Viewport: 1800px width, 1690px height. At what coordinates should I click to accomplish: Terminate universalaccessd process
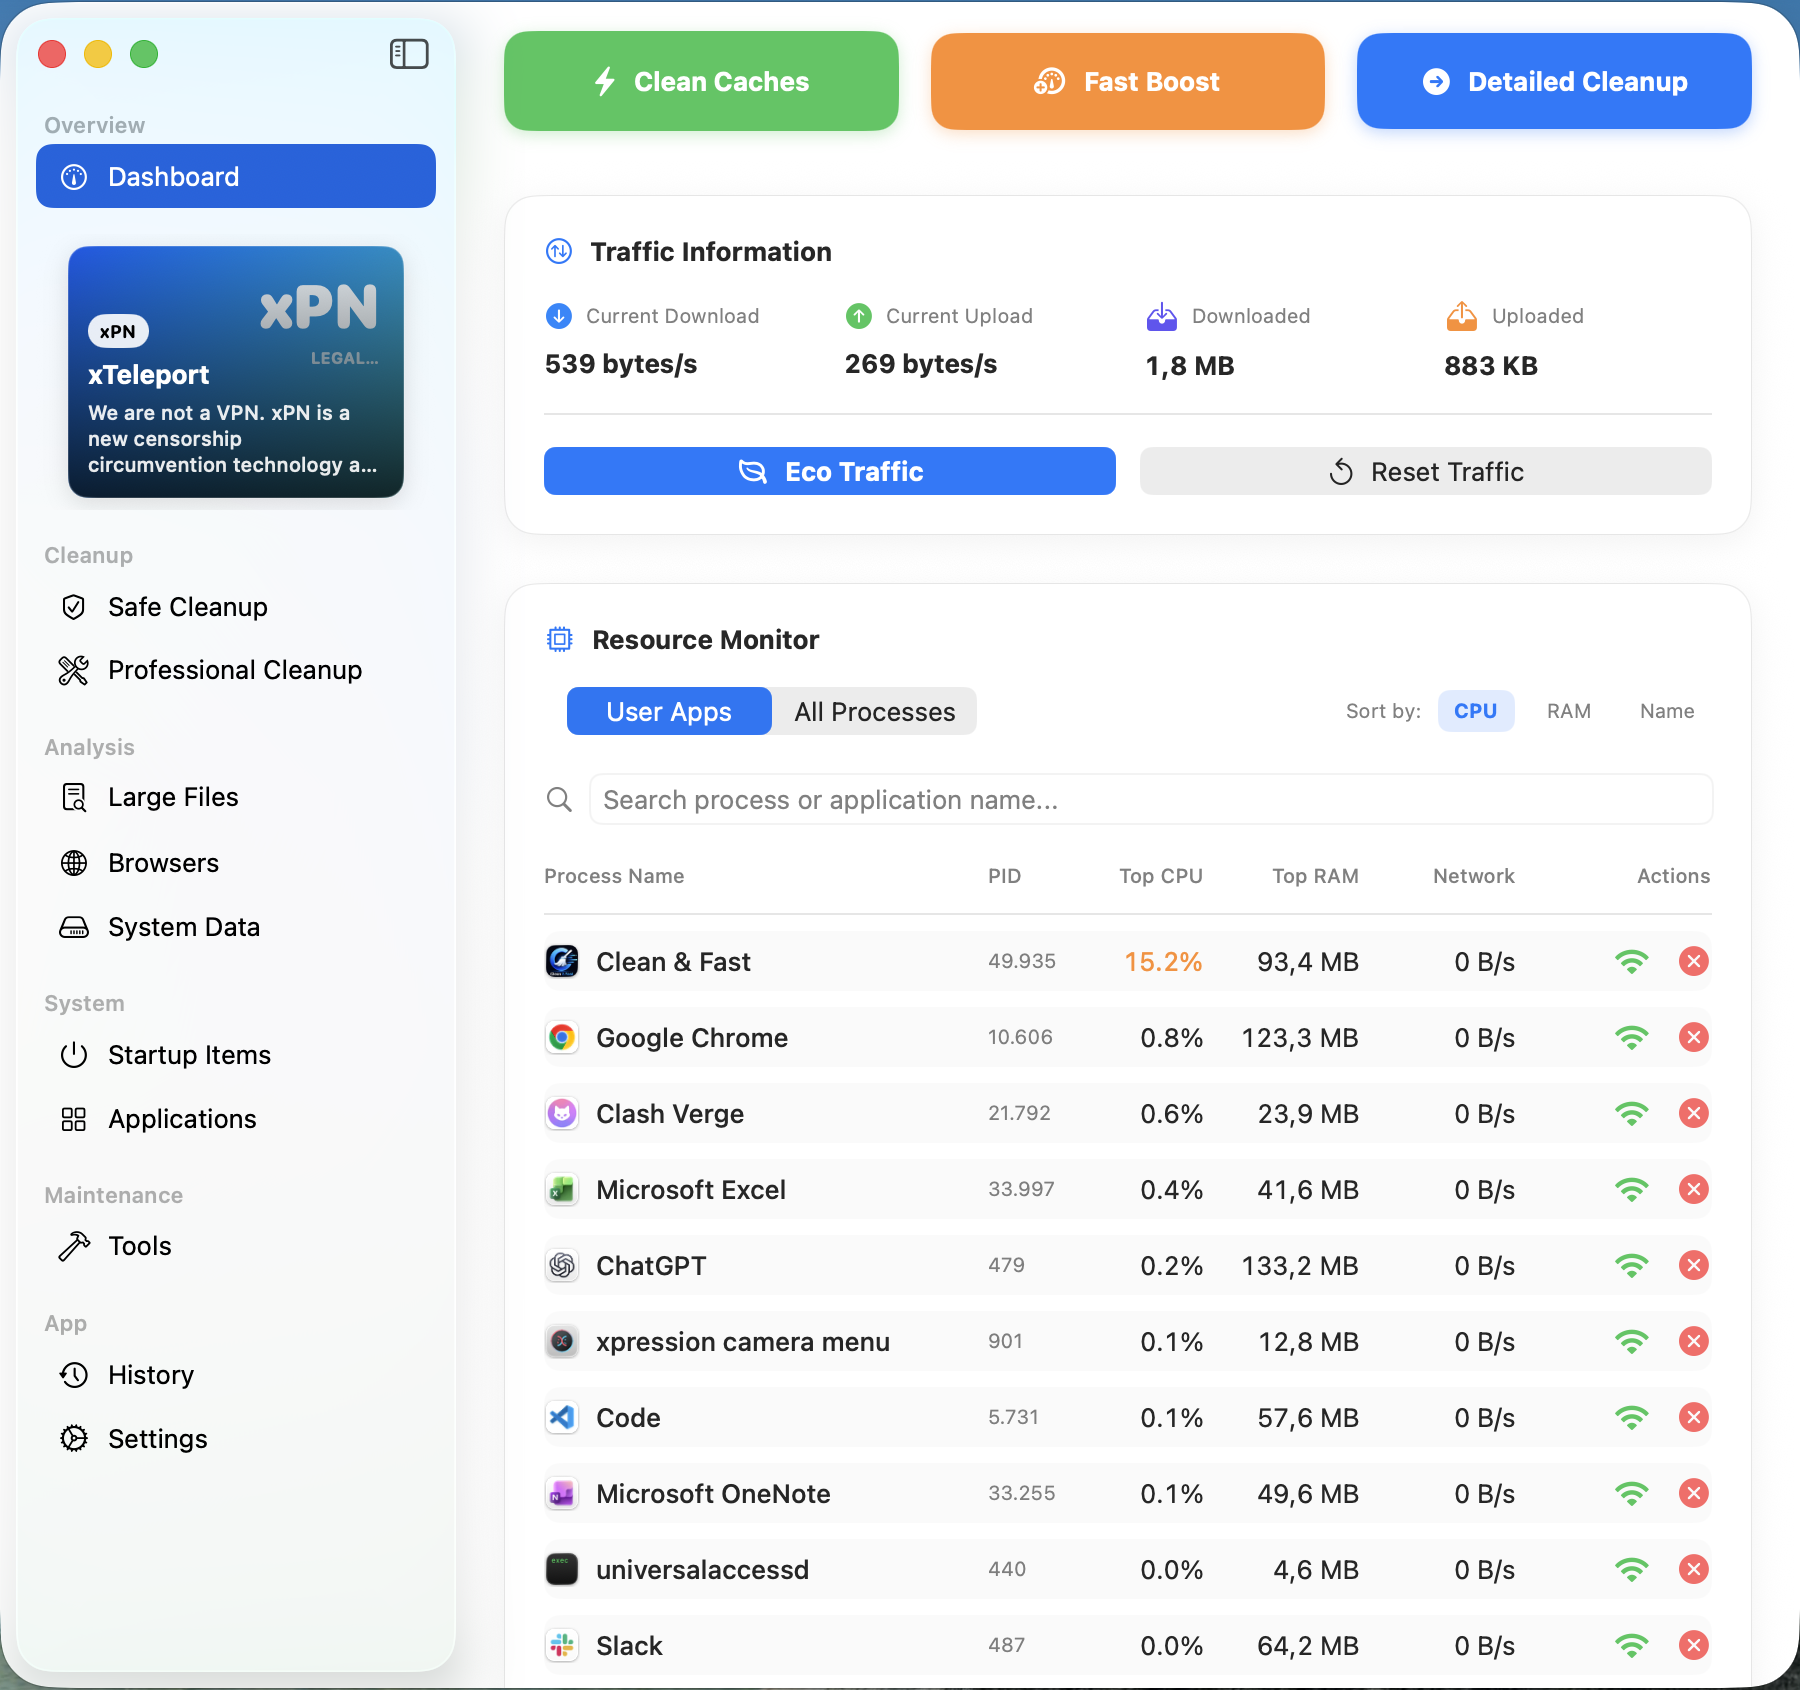tap(1694, 1569)
